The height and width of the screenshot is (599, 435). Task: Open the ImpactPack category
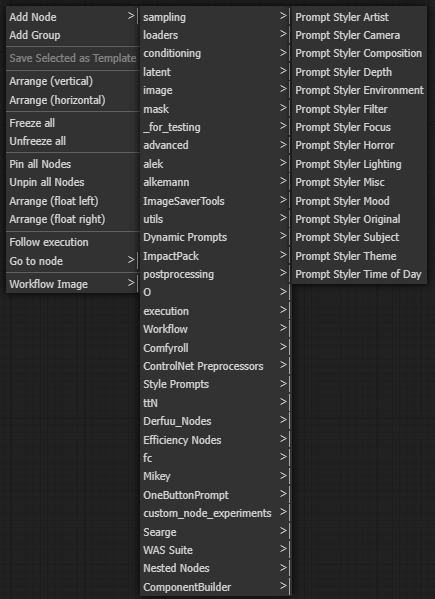(215, 256)
